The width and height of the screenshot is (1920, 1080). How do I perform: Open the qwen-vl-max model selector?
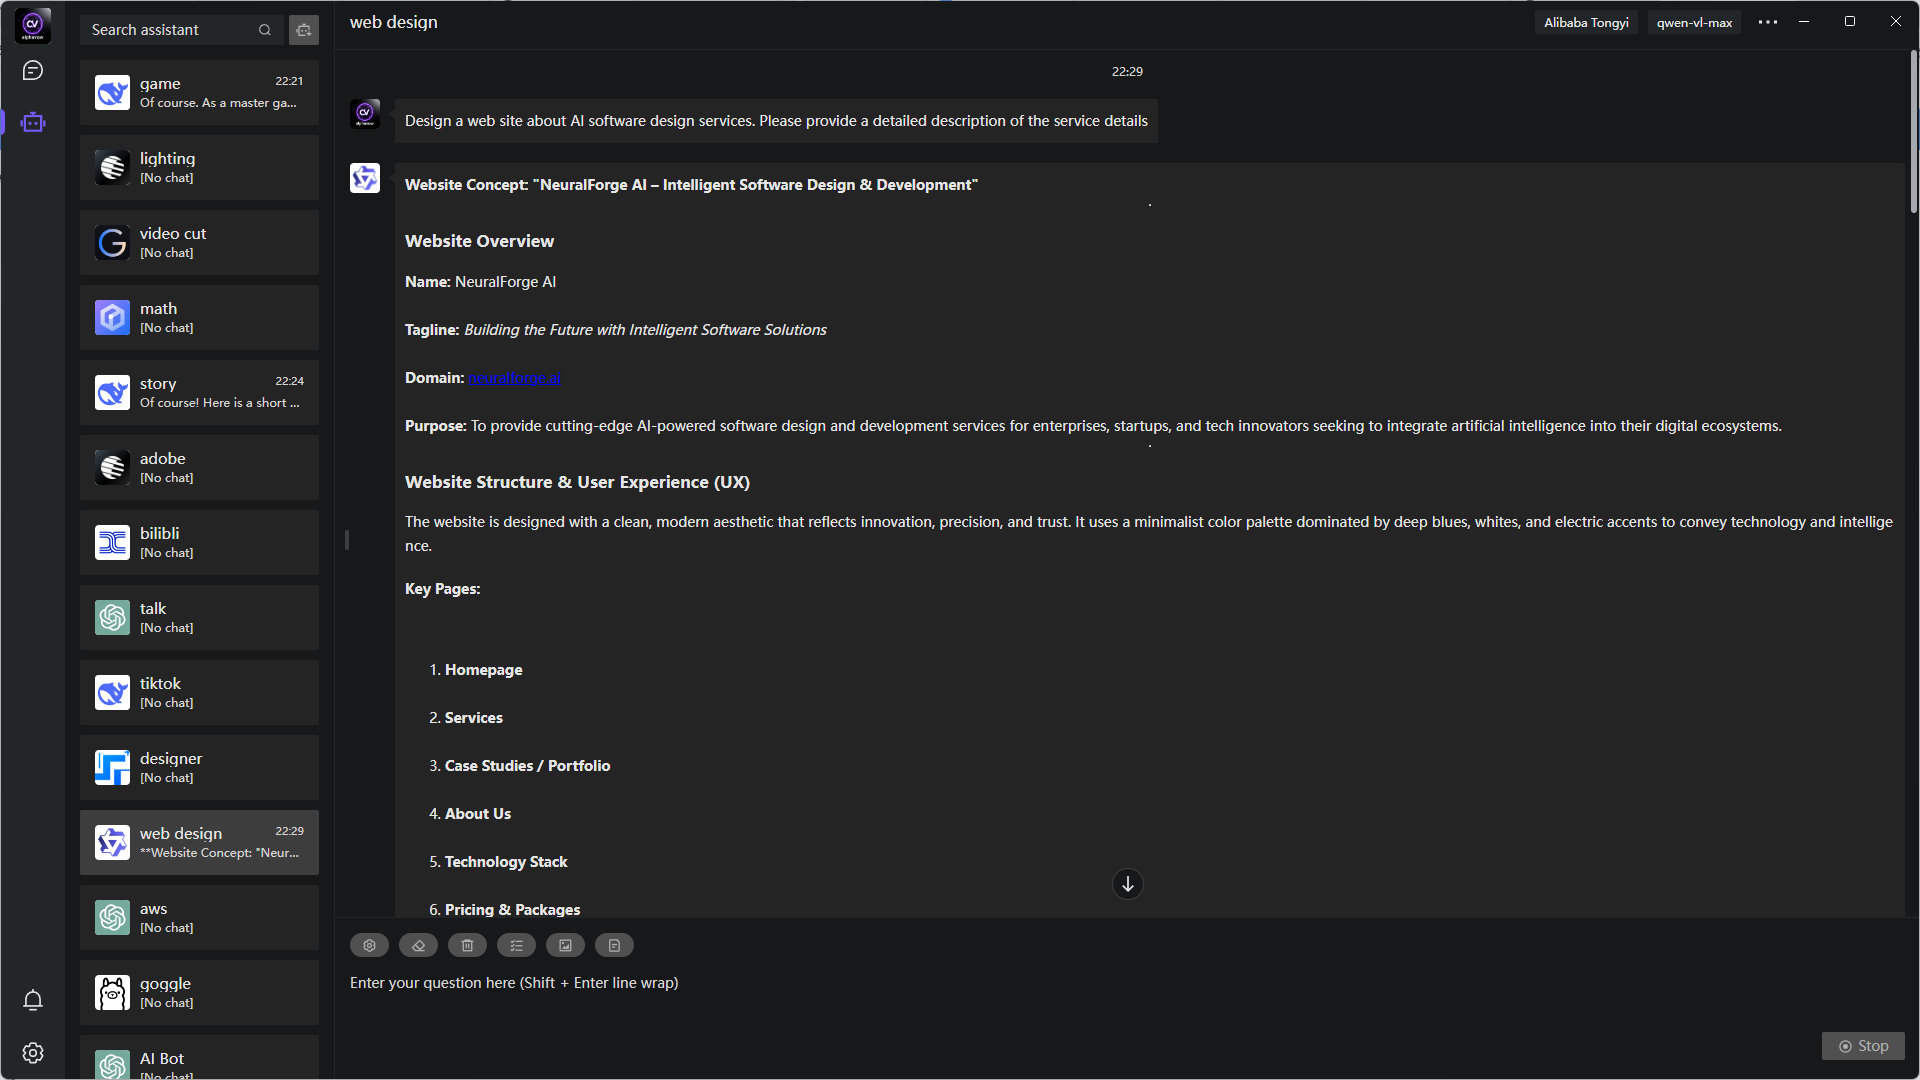click(1694, 23)
